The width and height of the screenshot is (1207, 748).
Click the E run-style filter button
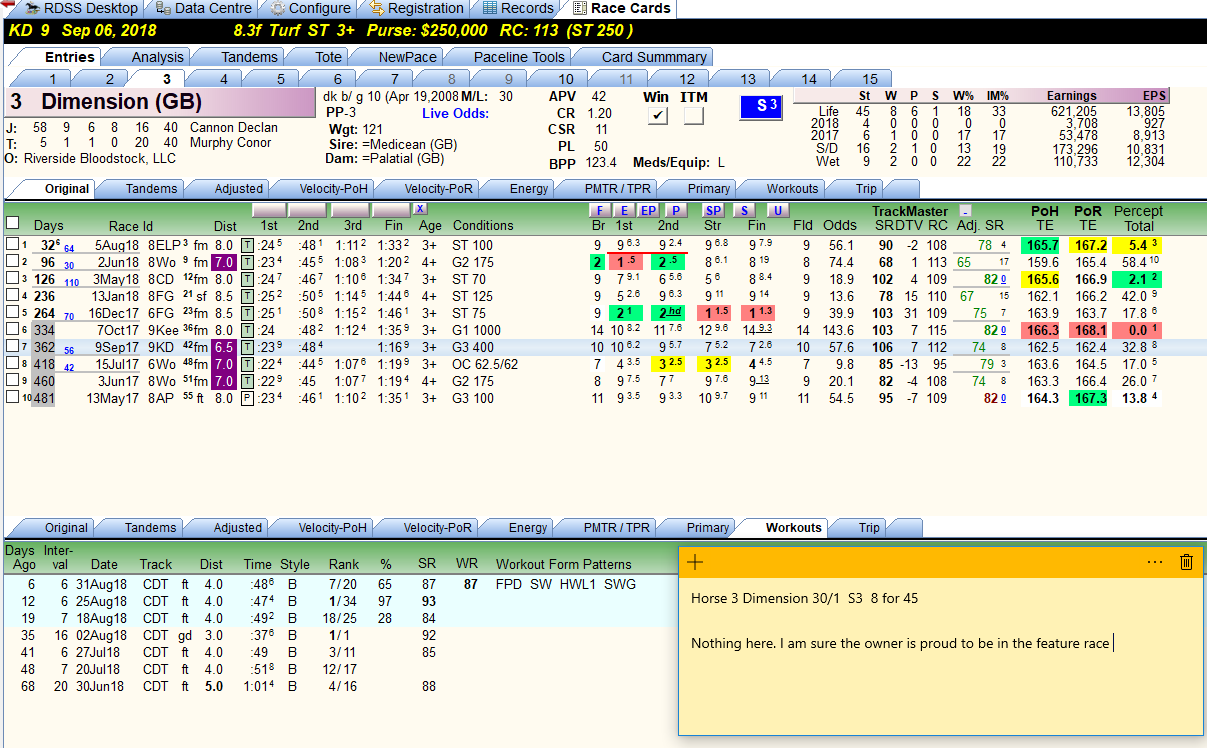click(x=624, y=210)
